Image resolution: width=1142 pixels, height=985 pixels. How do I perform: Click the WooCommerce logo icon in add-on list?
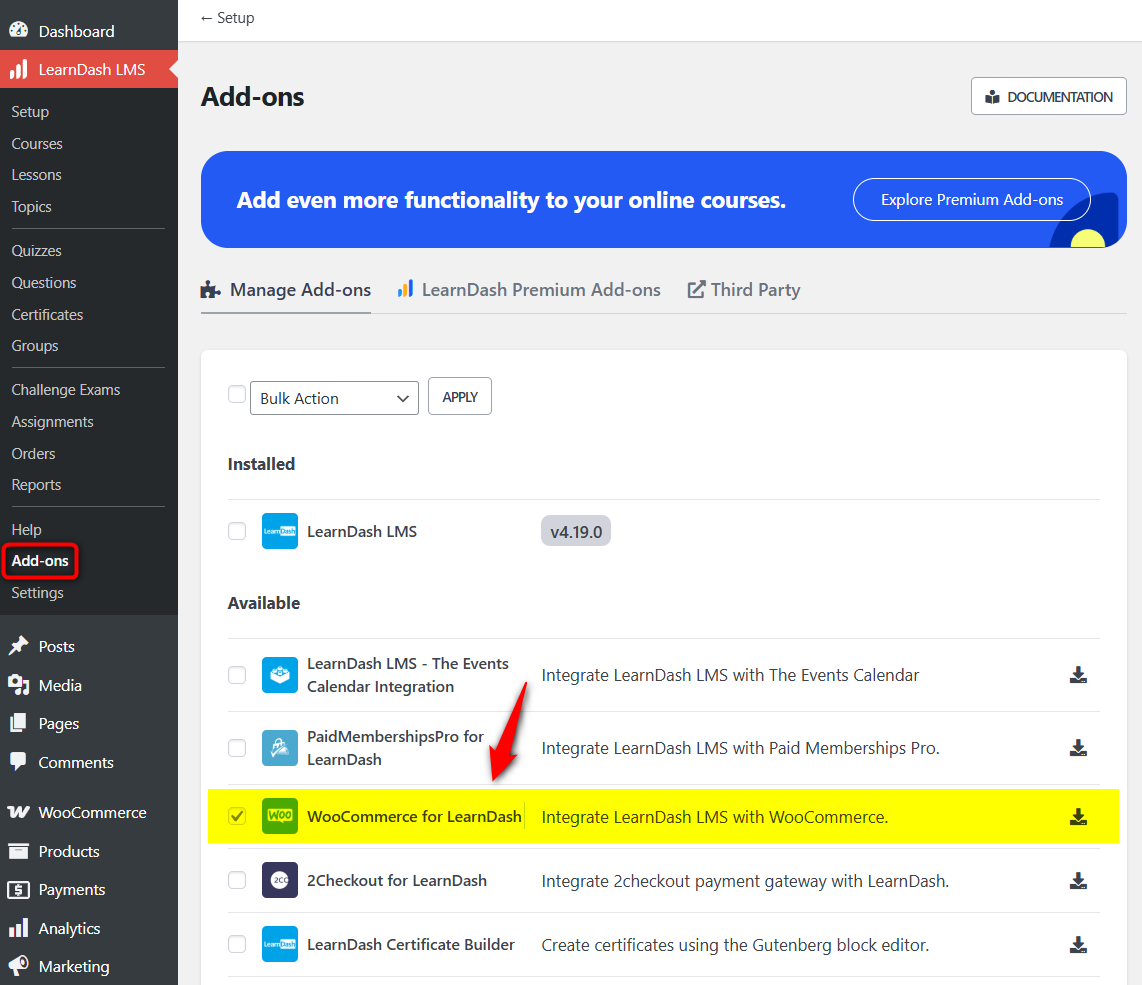pyautogui.click(x=280, y=816)
